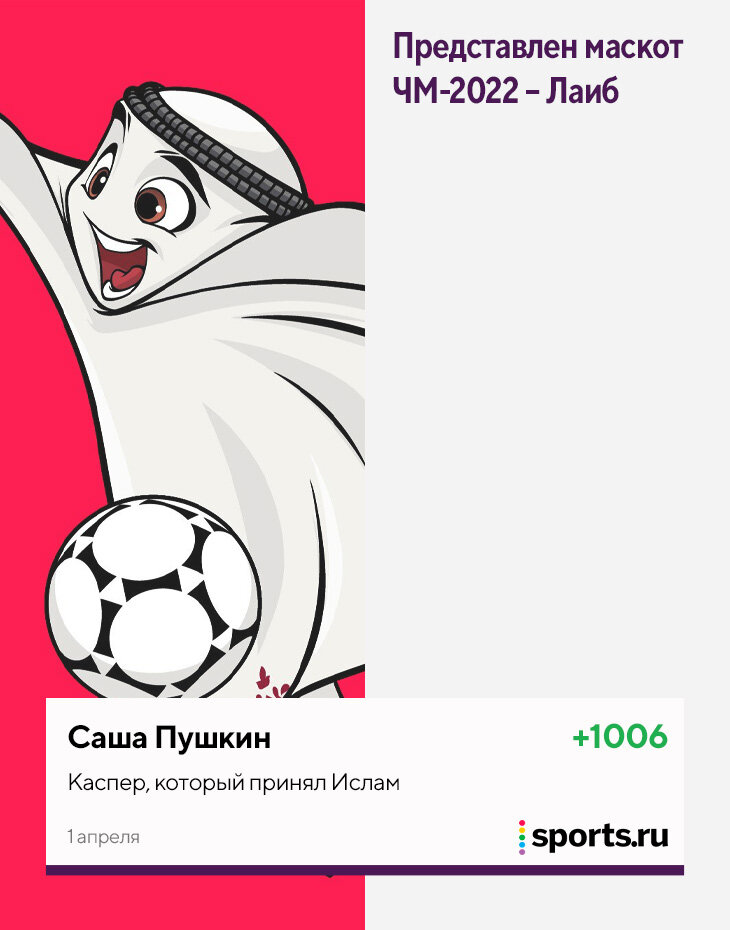Viewport: 730px width, 930px height.
Task: Click the soccer ball illustration
Action: coord(153,597)
